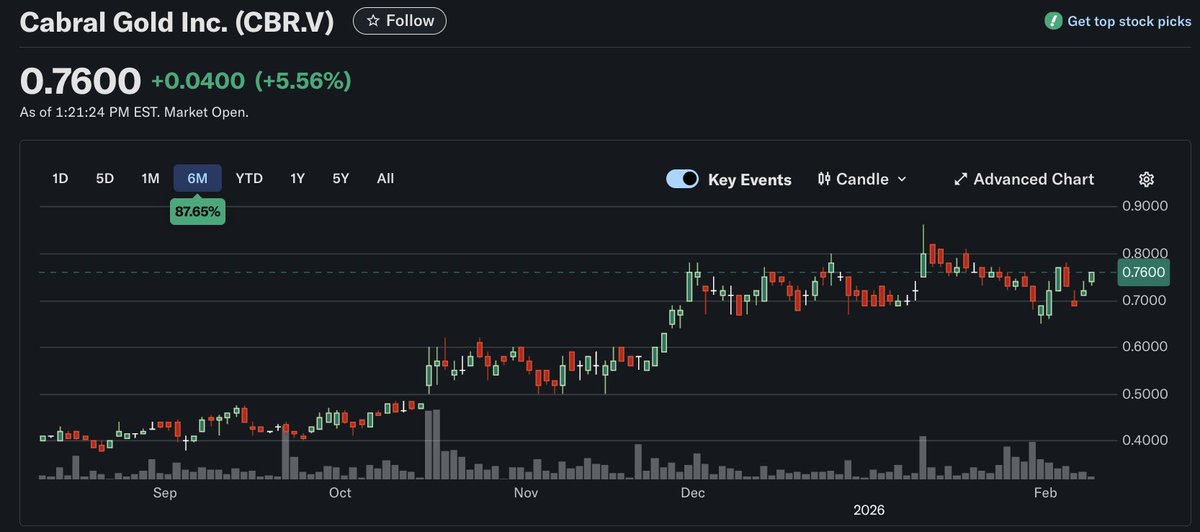The image size is (1200, 532).
Task: Select the 1M time range
Action: [x=150, y=179]
